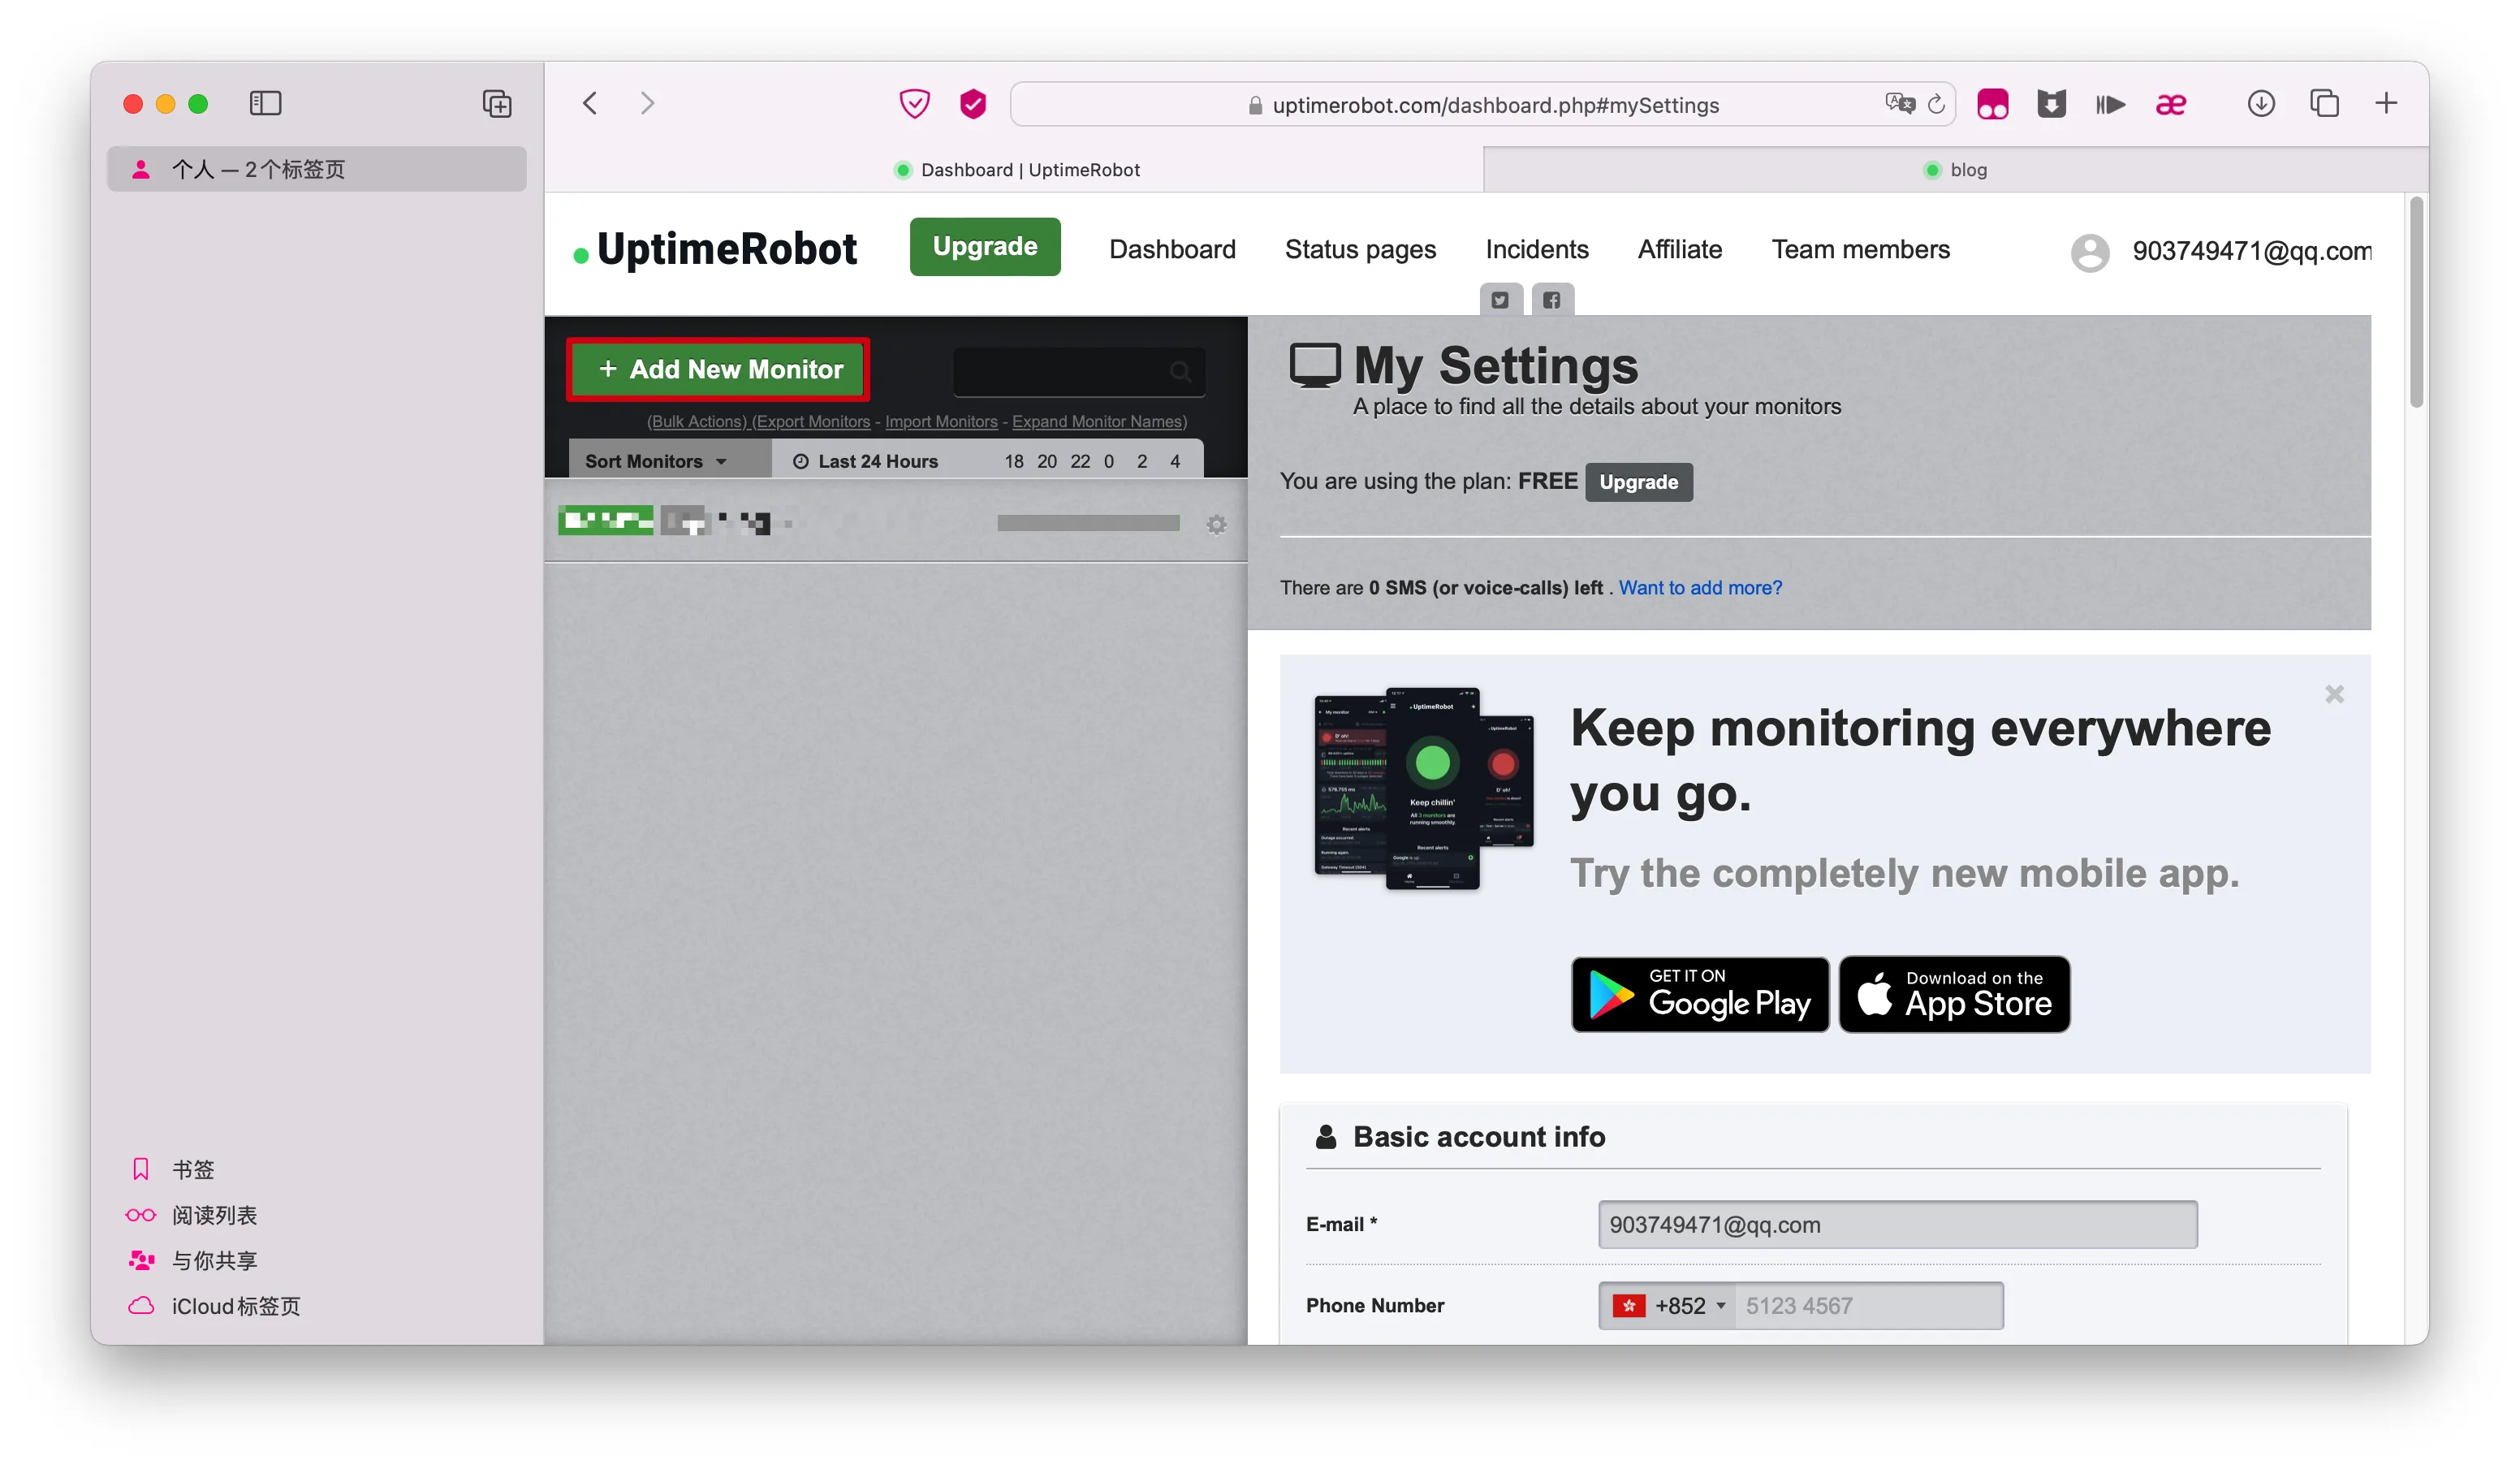
Task: Open the pink ae extension icon
Action: click(2170, 104)
